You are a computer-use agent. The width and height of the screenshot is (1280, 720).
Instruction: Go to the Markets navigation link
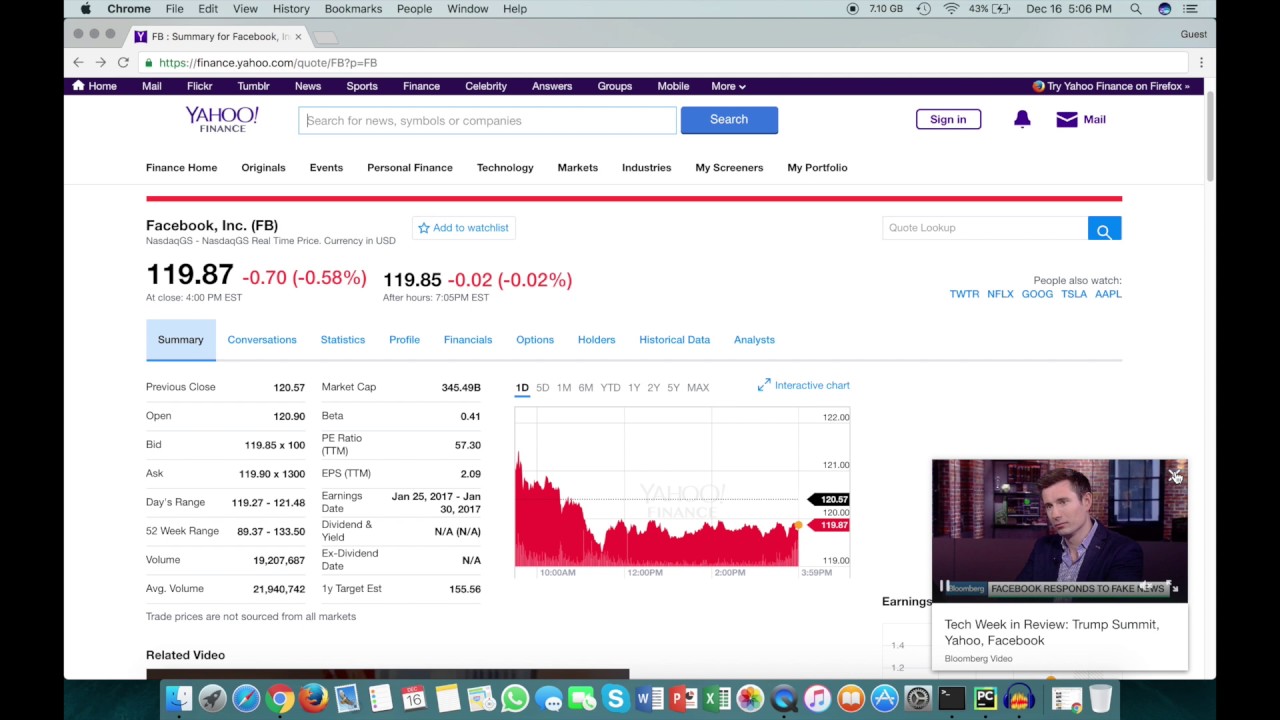click(x=577, y=168)
